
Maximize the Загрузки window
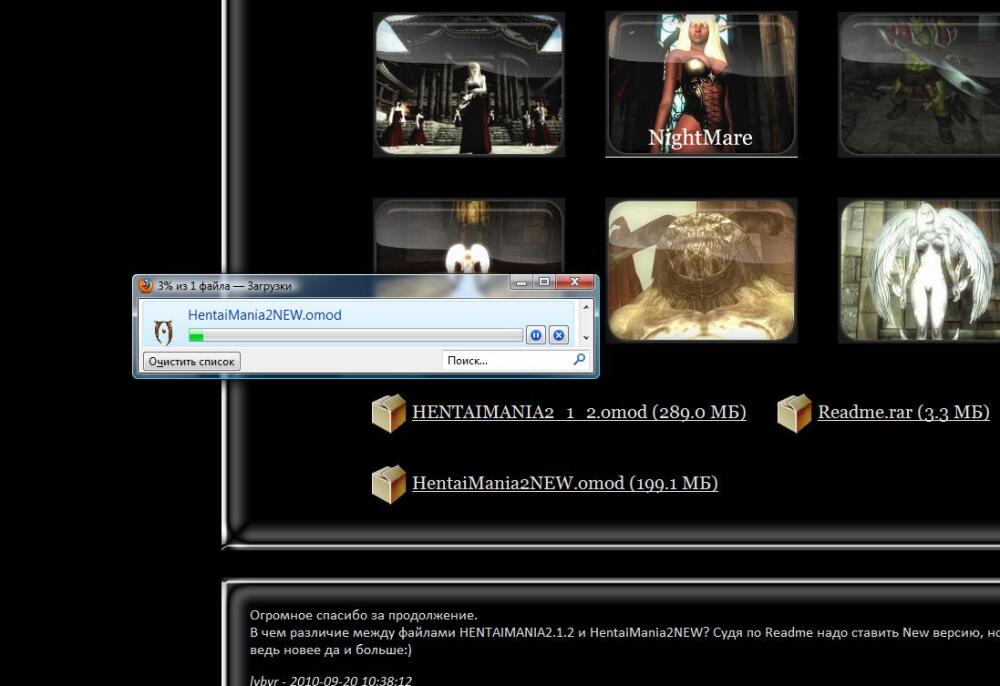click(x=544, y=282)
